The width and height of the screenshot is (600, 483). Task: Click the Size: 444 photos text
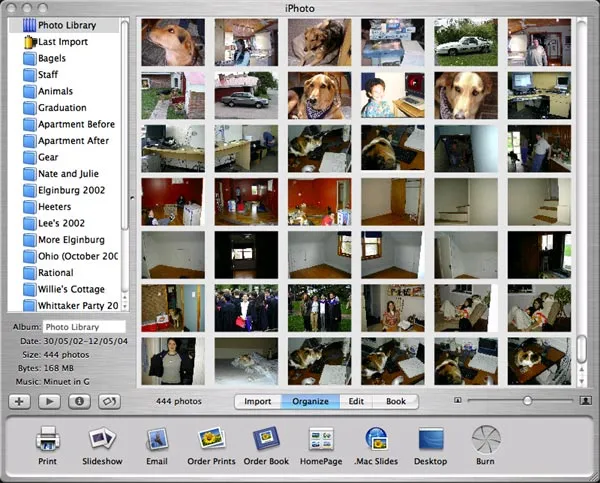(56, 355)
